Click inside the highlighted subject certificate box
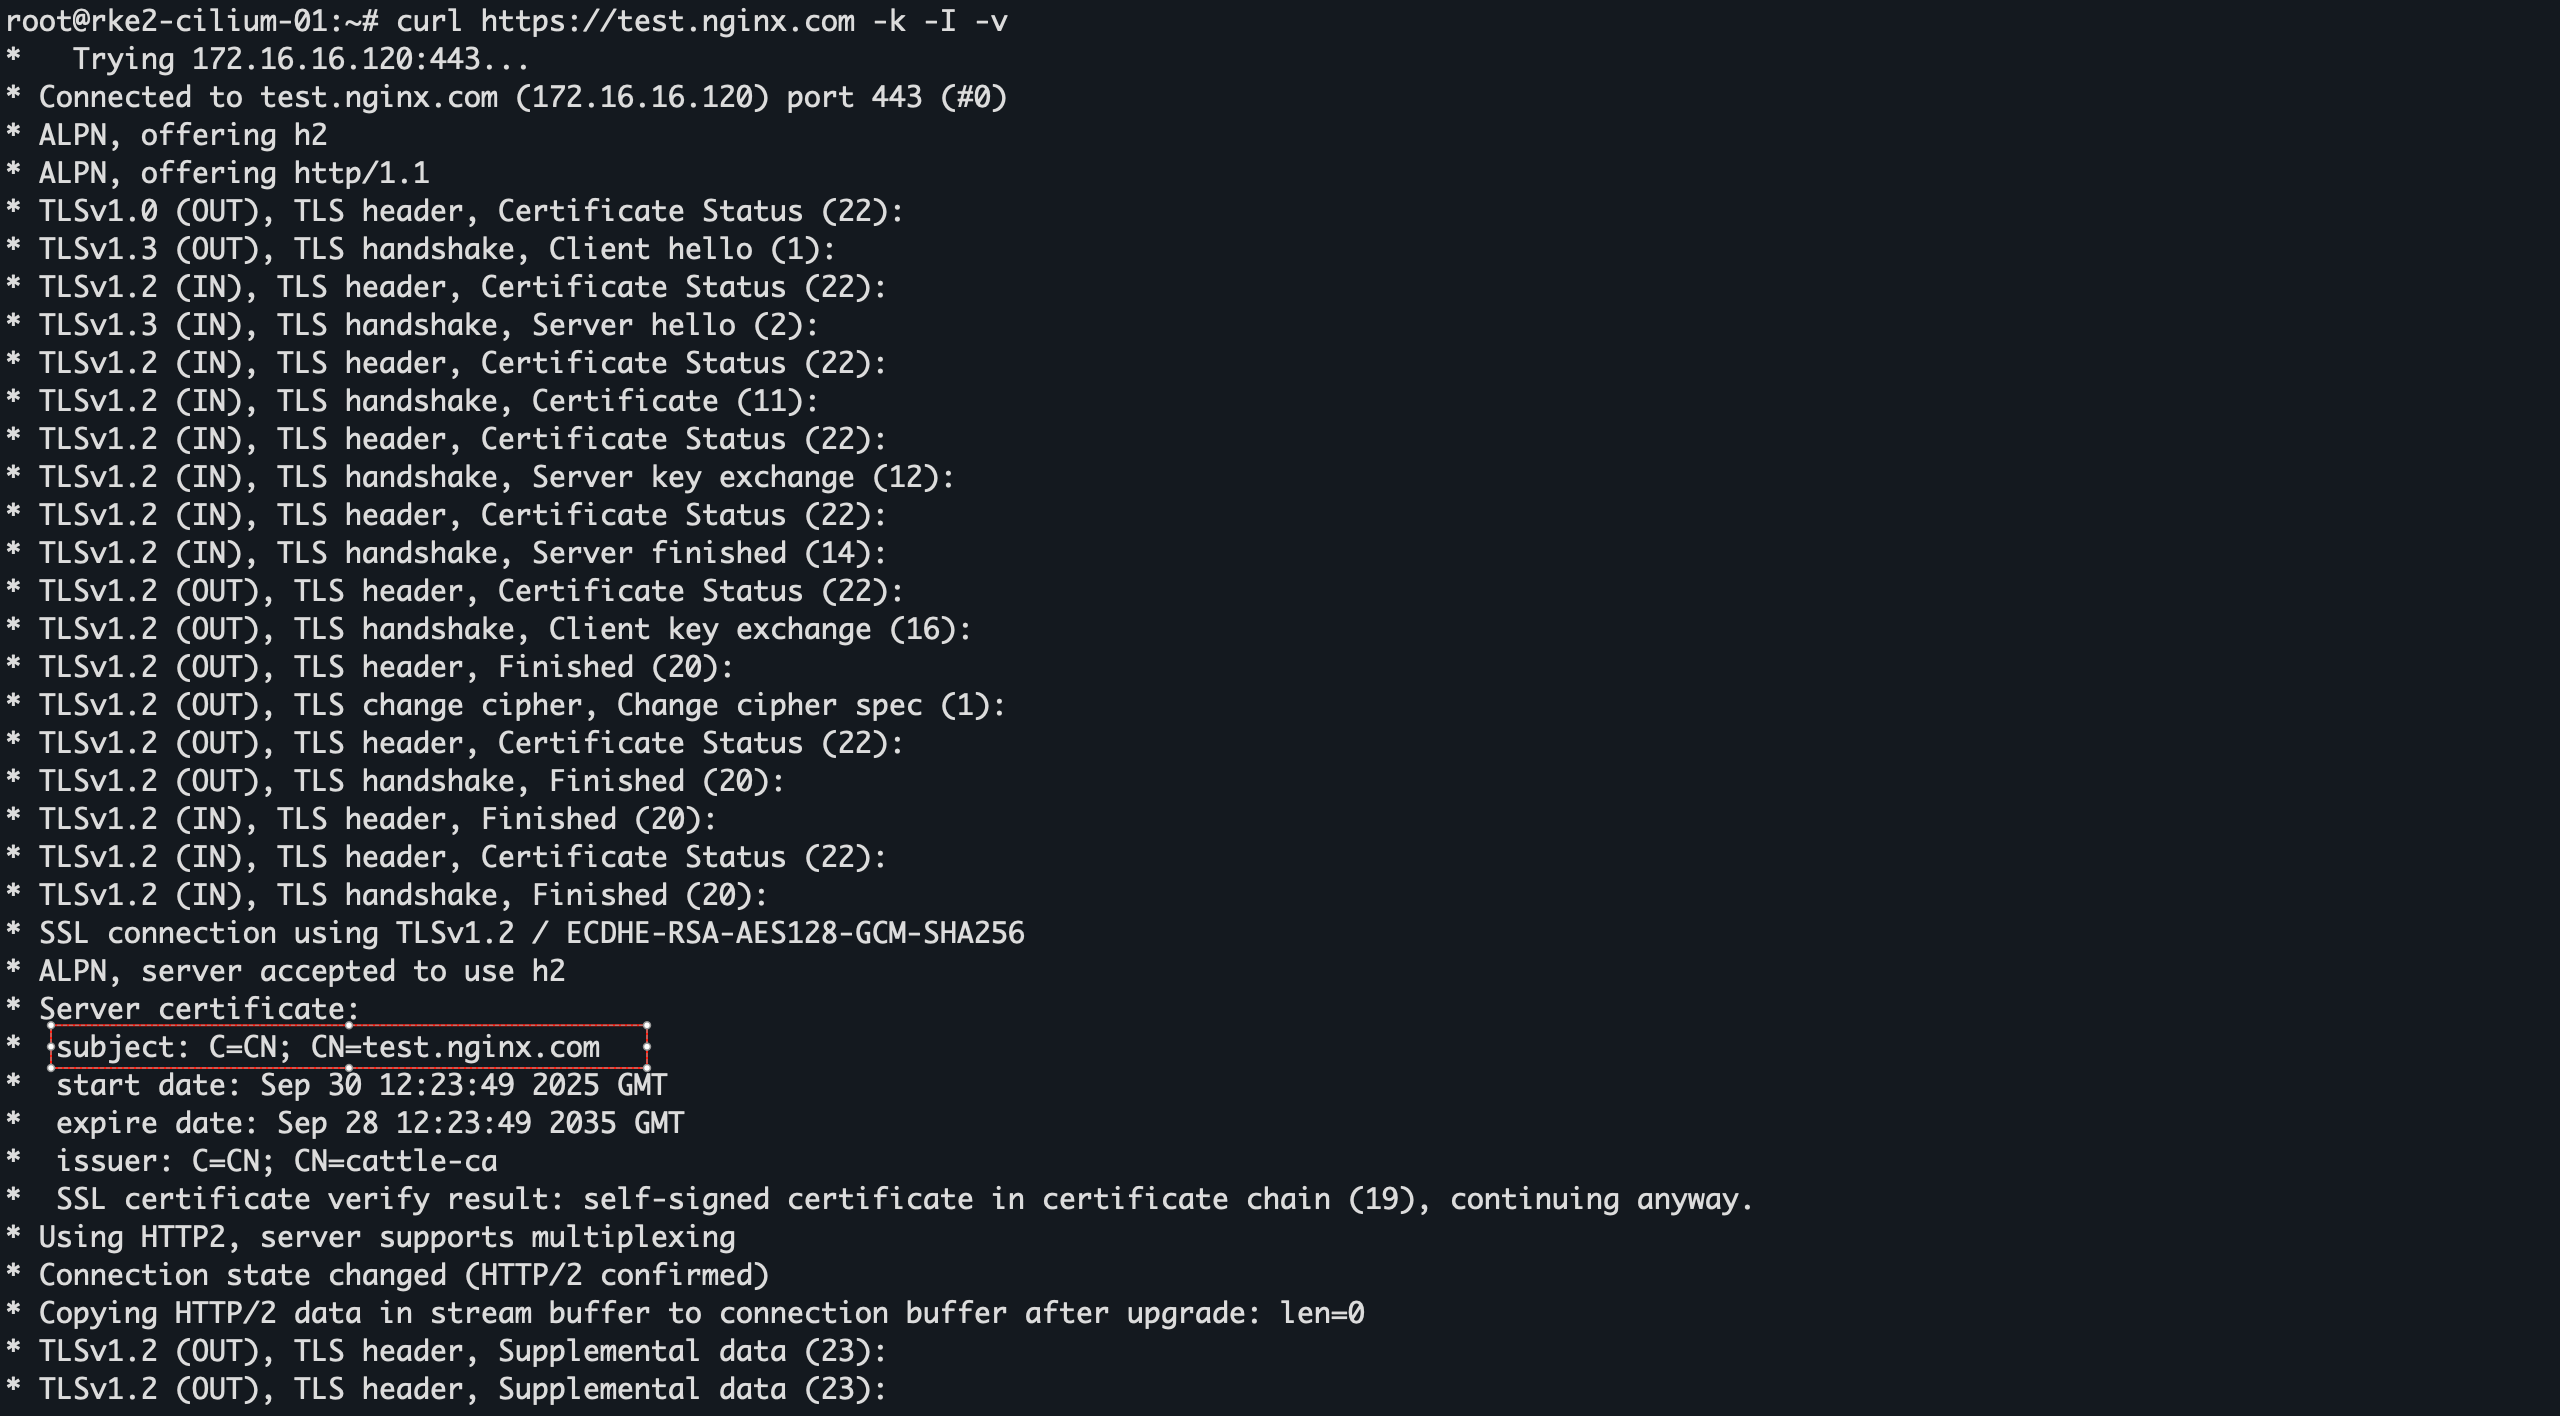 [x=328, y=1047]
